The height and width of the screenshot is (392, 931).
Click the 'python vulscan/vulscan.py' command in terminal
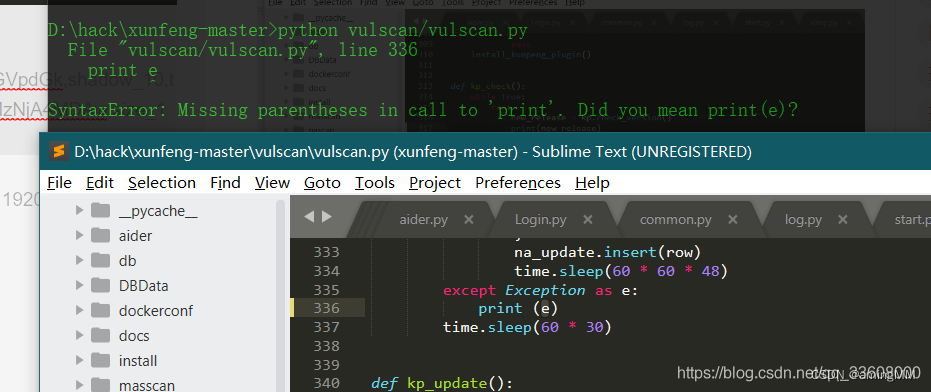(x=402, y=30)
